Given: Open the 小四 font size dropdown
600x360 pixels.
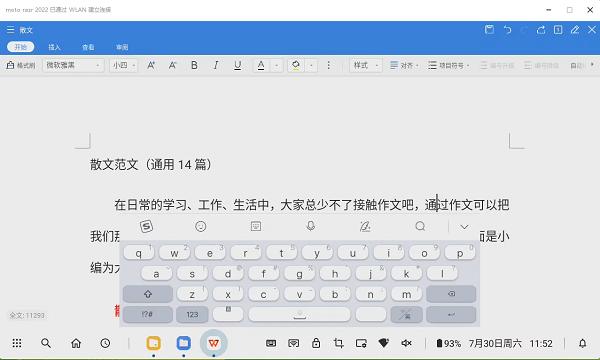Looking at the screenshot, I should [x=123, y=65].
